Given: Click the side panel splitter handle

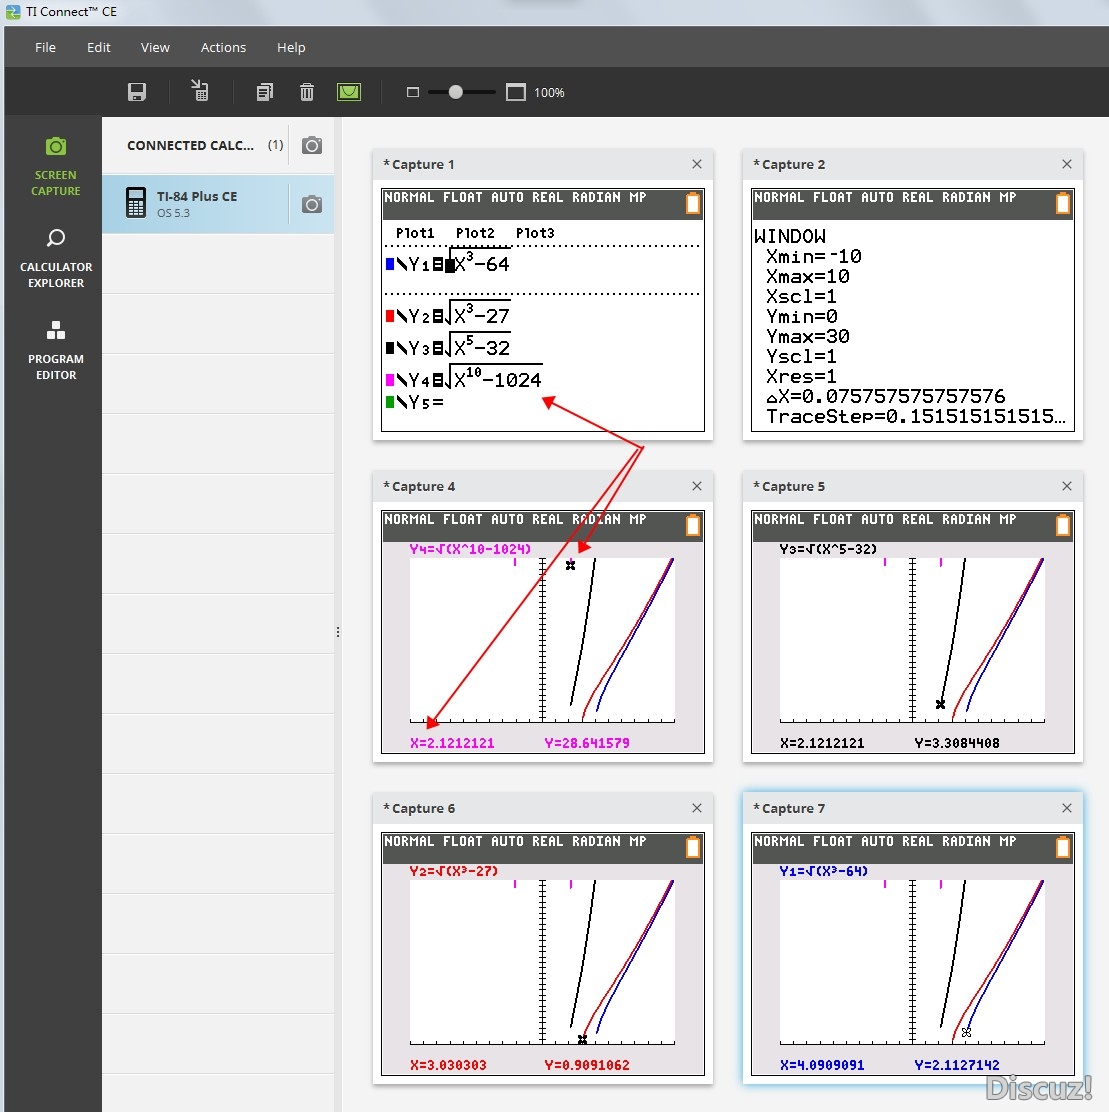Looking at the screenshot, I should point(338,632).
